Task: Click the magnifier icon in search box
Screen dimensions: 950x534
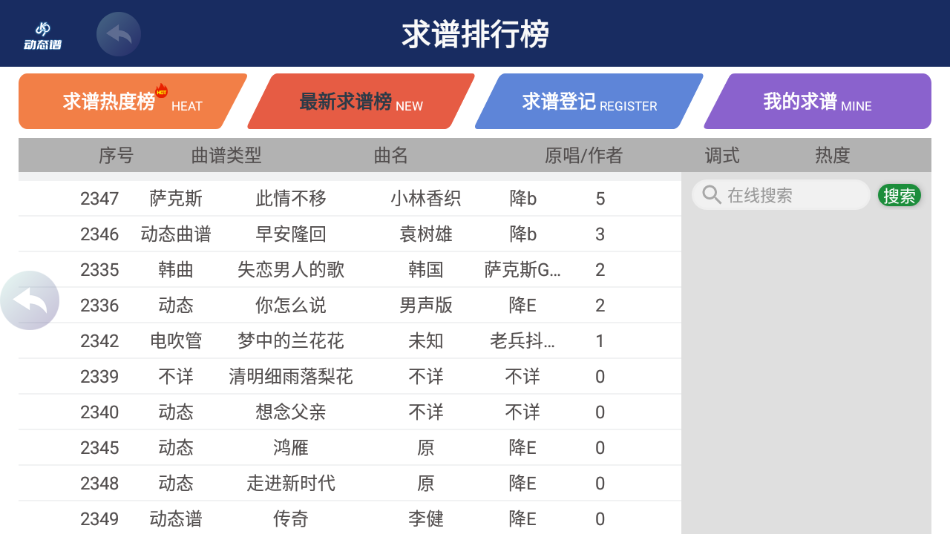Action: tap(711, 195)
